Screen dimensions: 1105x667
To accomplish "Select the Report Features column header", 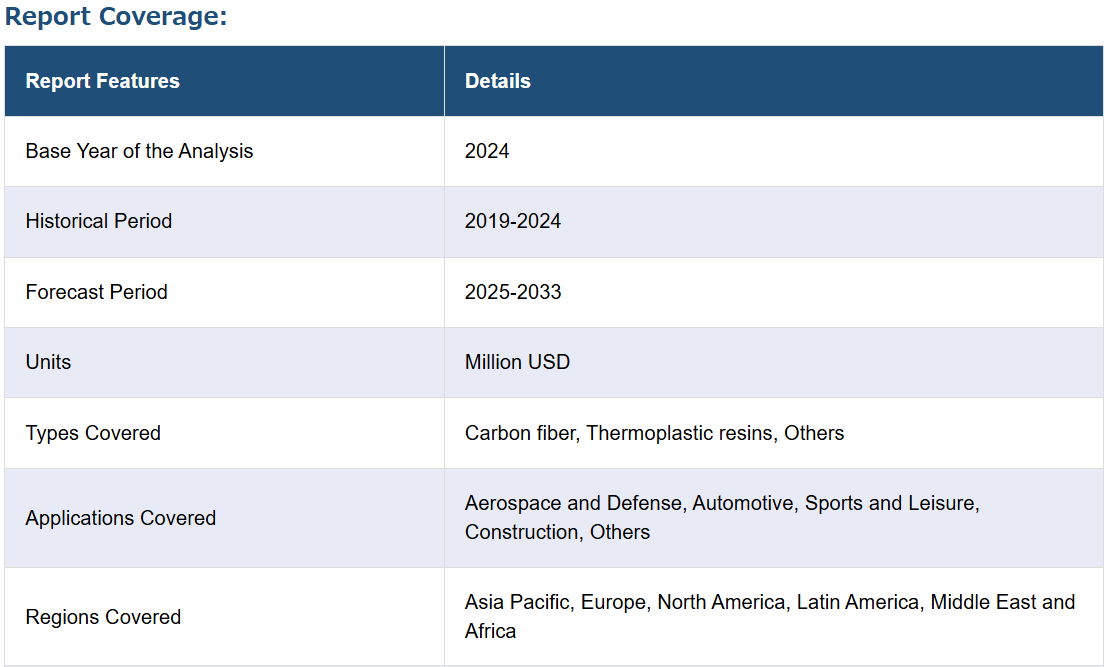I will point(103,81).
